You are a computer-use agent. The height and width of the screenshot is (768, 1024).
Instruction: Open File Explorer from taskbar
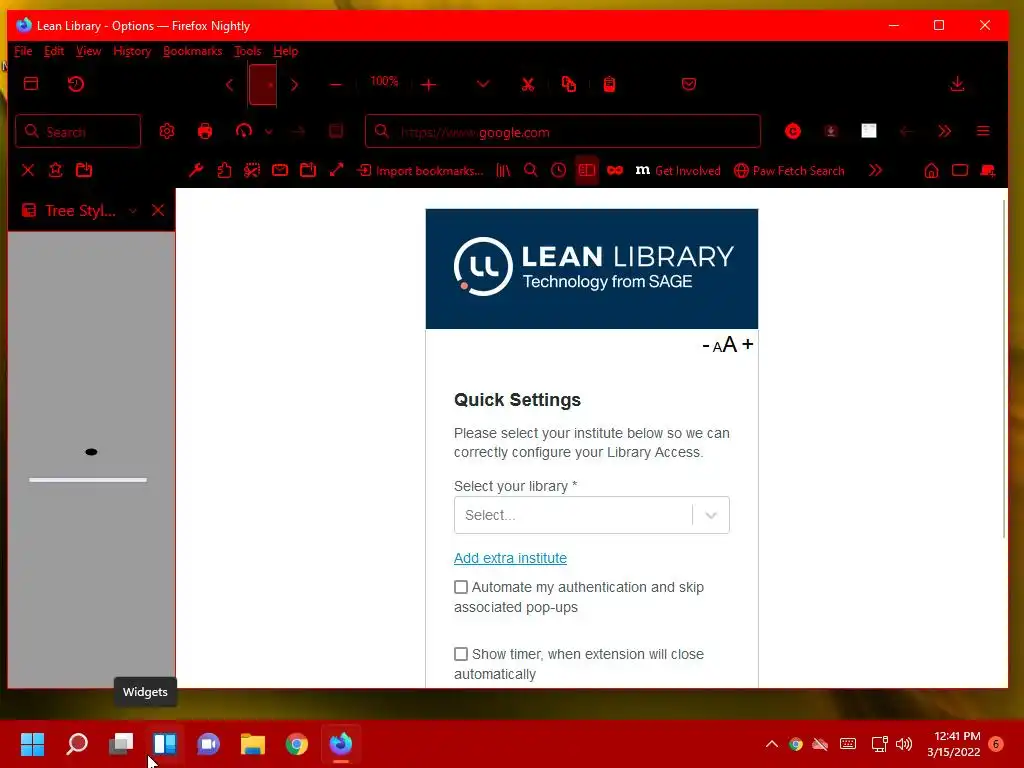(253, 744)
